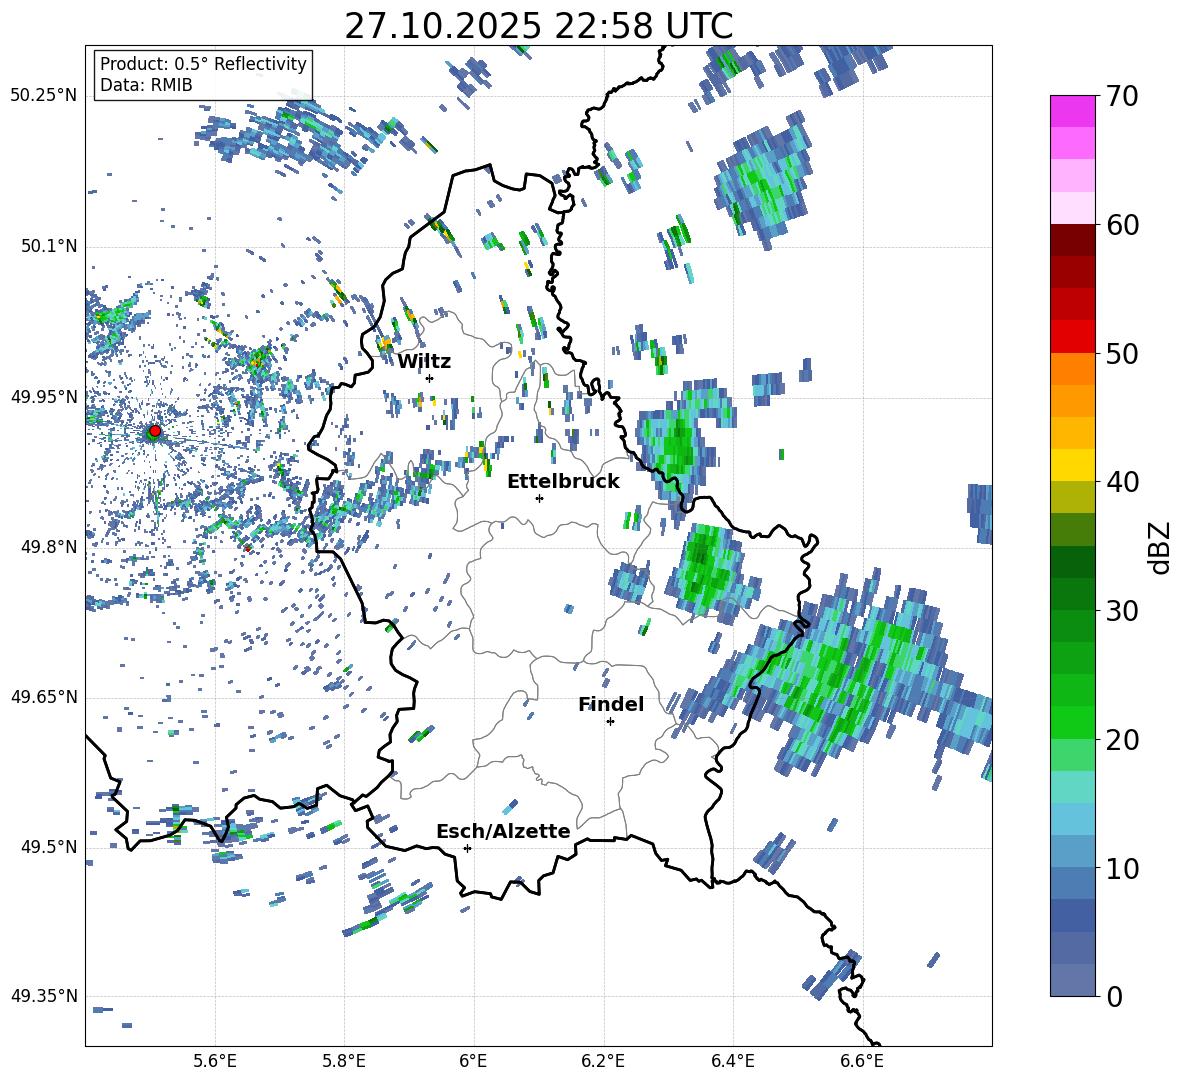The height and width of the screenshot is (1081, 1184).
Task: Click the 6.2°E longitude label
Action: 603,1061
